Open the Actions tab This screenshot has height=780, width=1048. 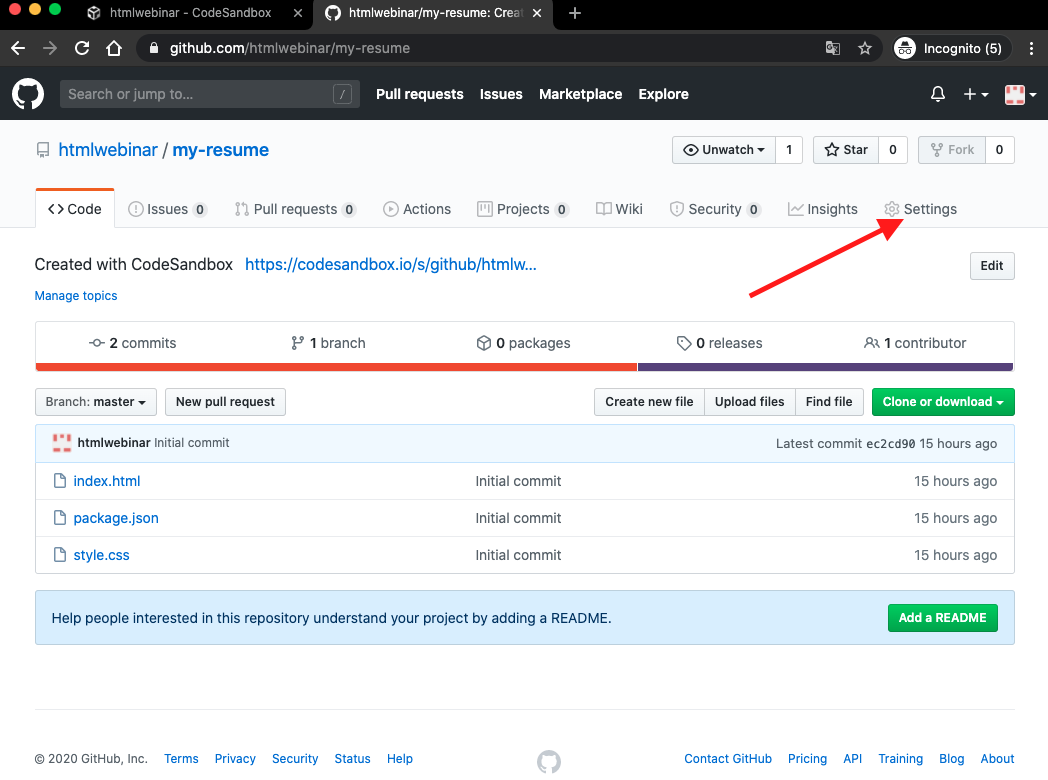(x=417, y=209)
